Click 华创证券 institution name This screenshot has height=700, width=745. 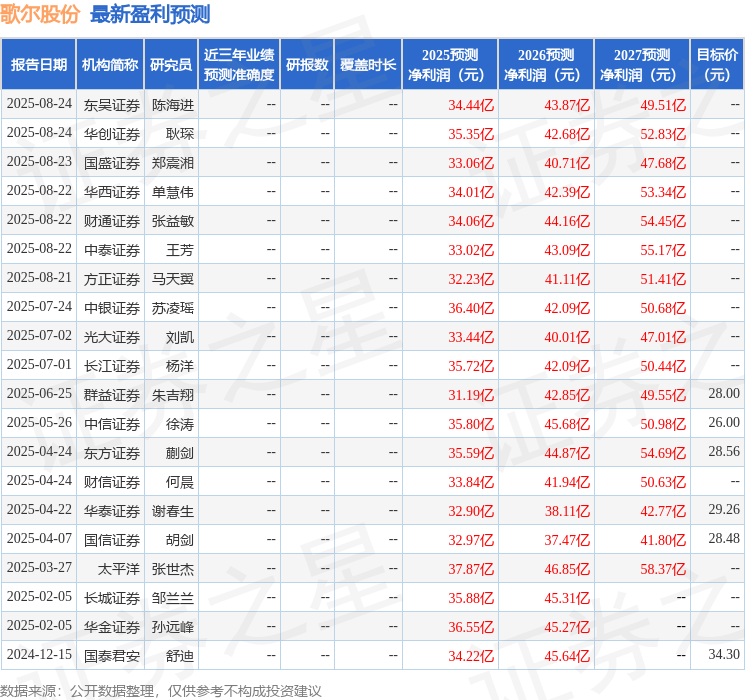coord(111,133)
